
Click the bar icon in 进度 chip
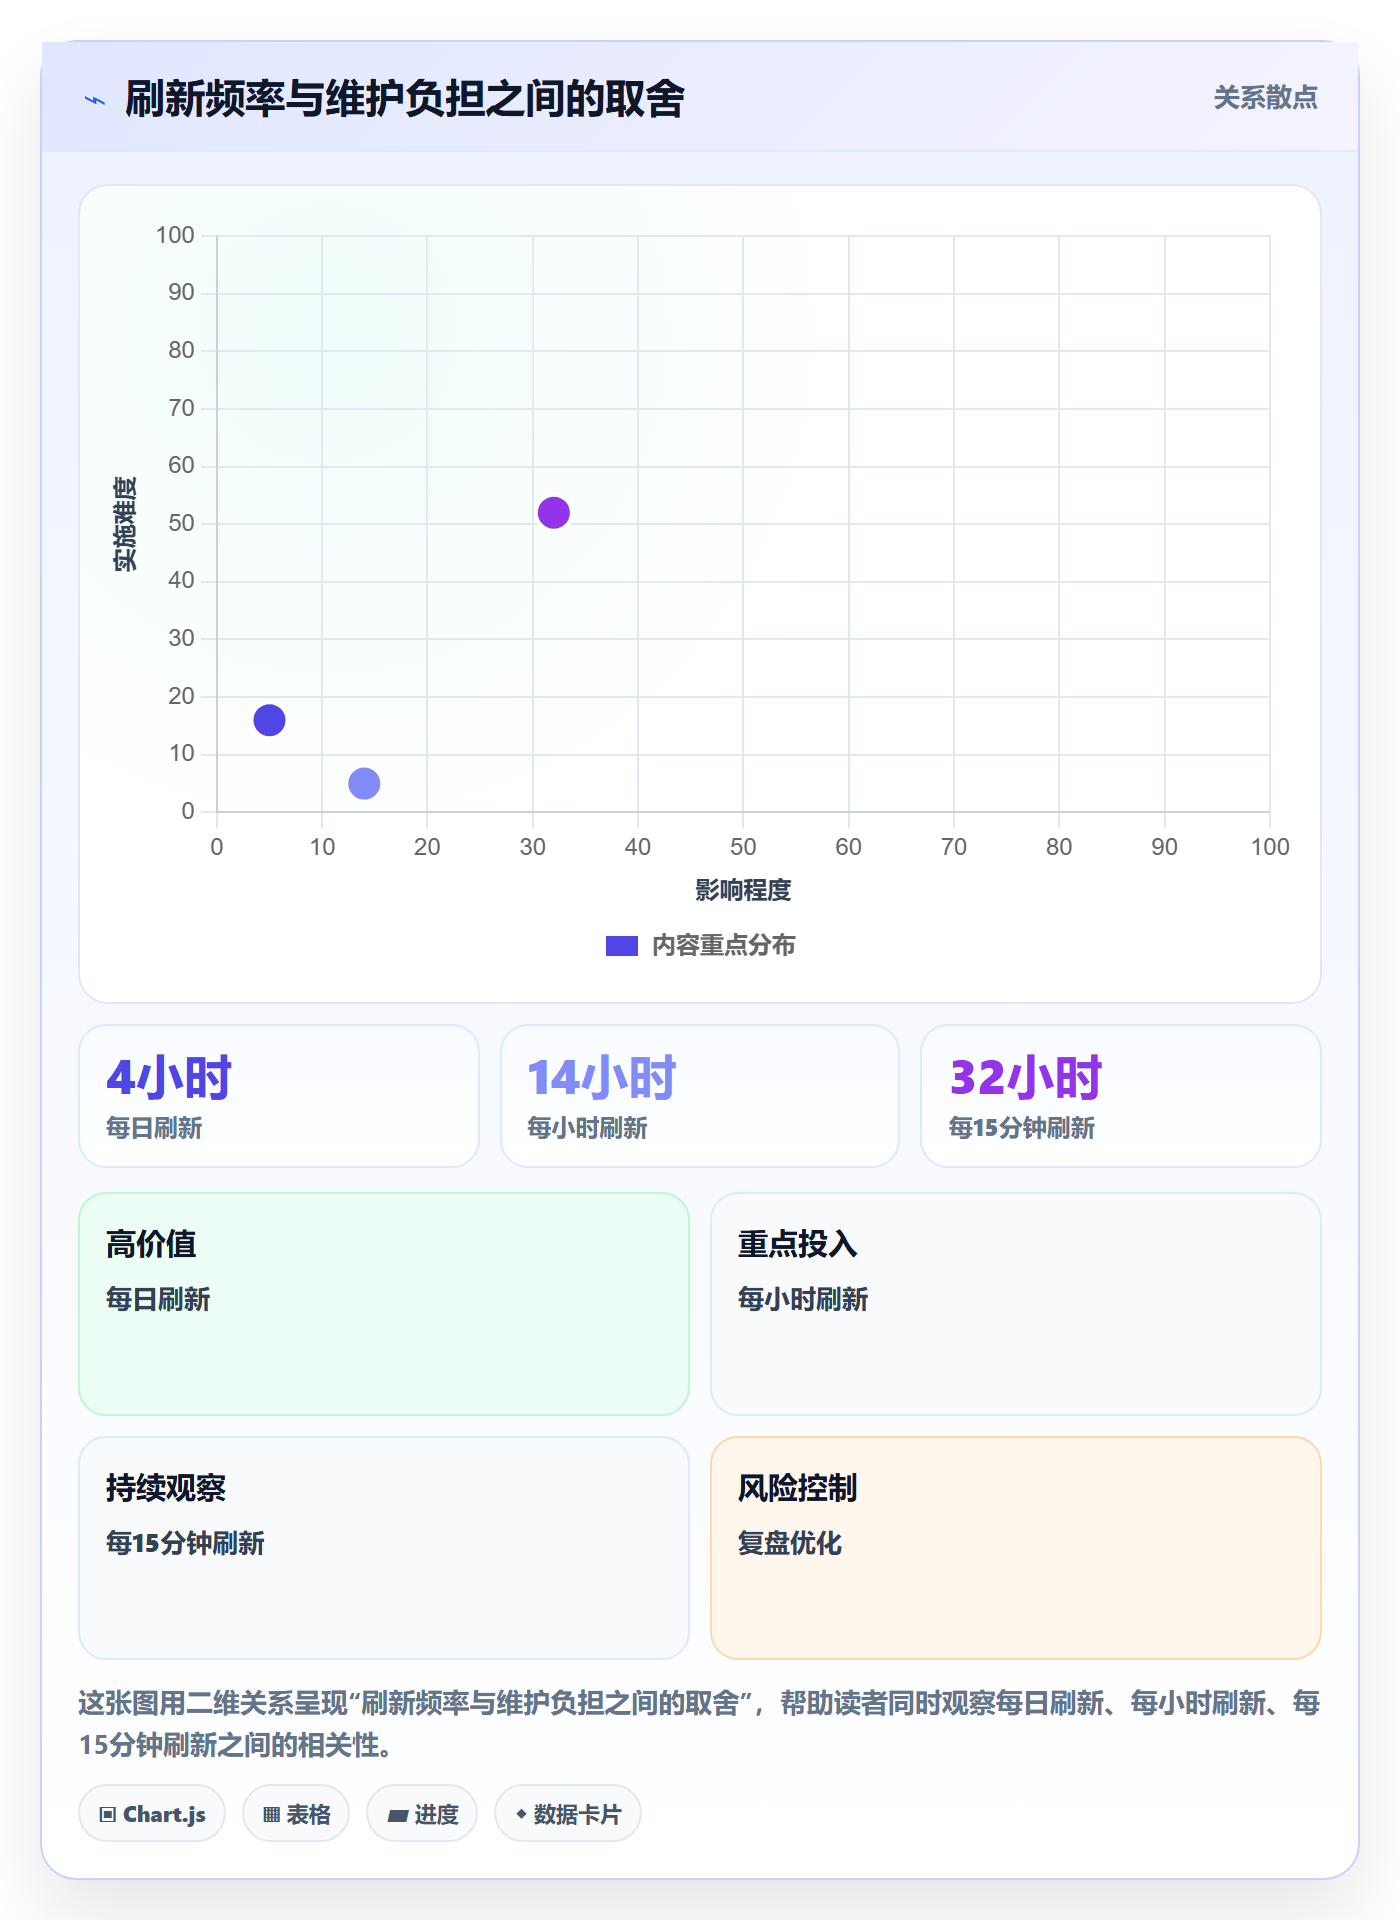coord(397,1816)
